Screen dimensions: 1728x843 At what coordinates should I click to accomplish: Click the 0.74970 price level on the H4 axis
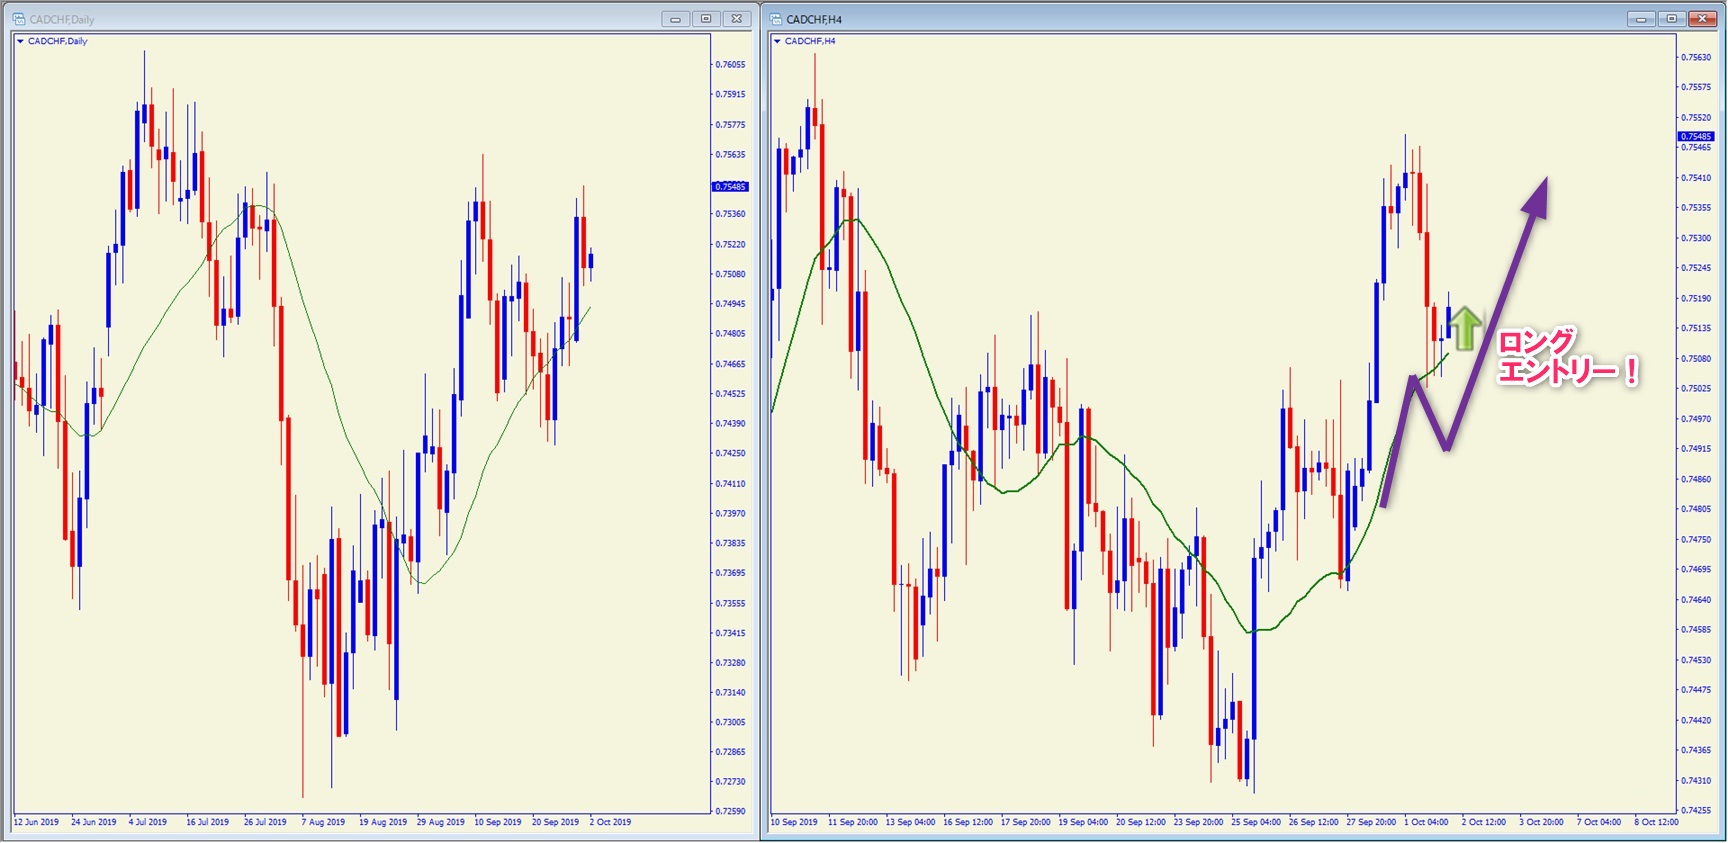point(1696,419)
